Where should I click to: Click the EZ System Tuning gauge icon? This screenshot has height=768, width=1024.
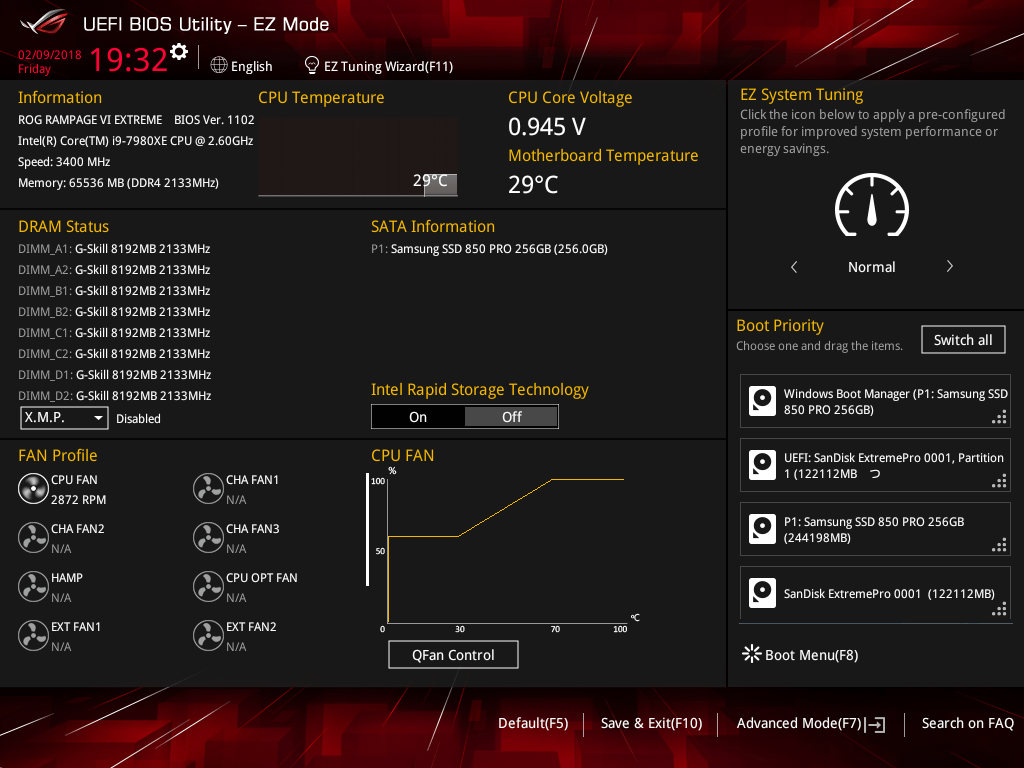pos(872,204)
